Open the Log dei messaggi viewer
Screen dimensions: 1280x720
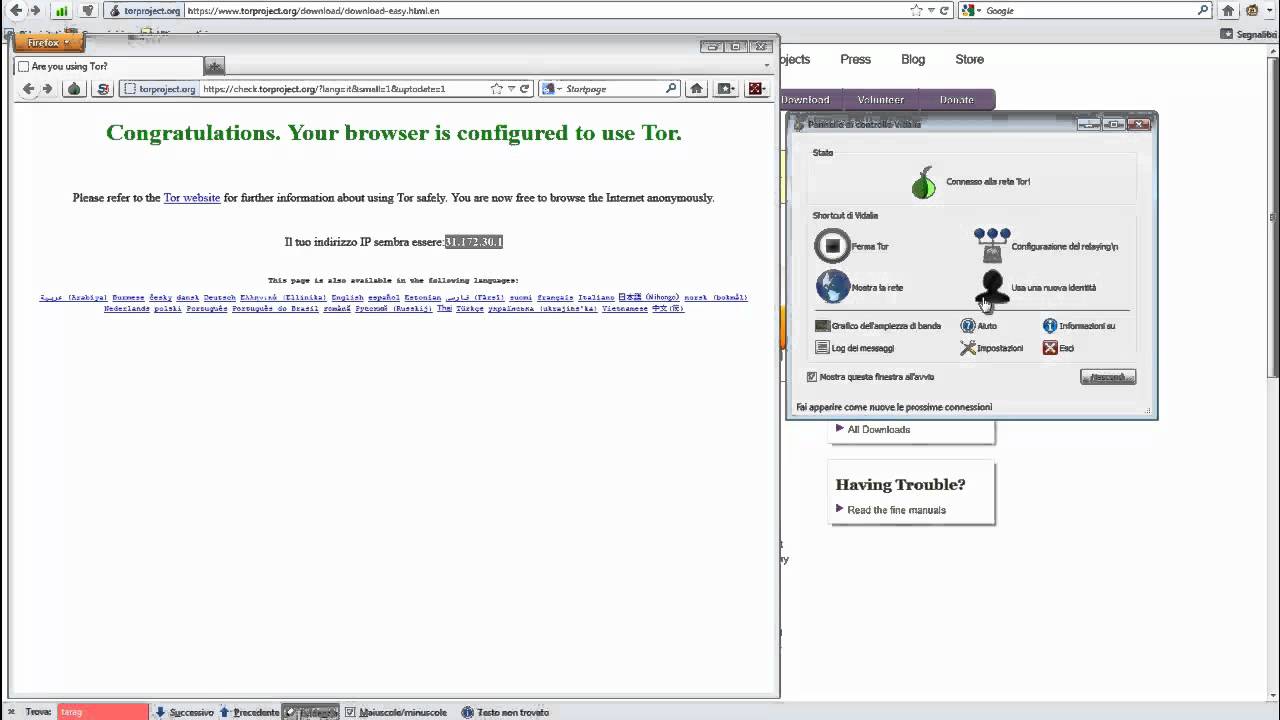point(855,348)
